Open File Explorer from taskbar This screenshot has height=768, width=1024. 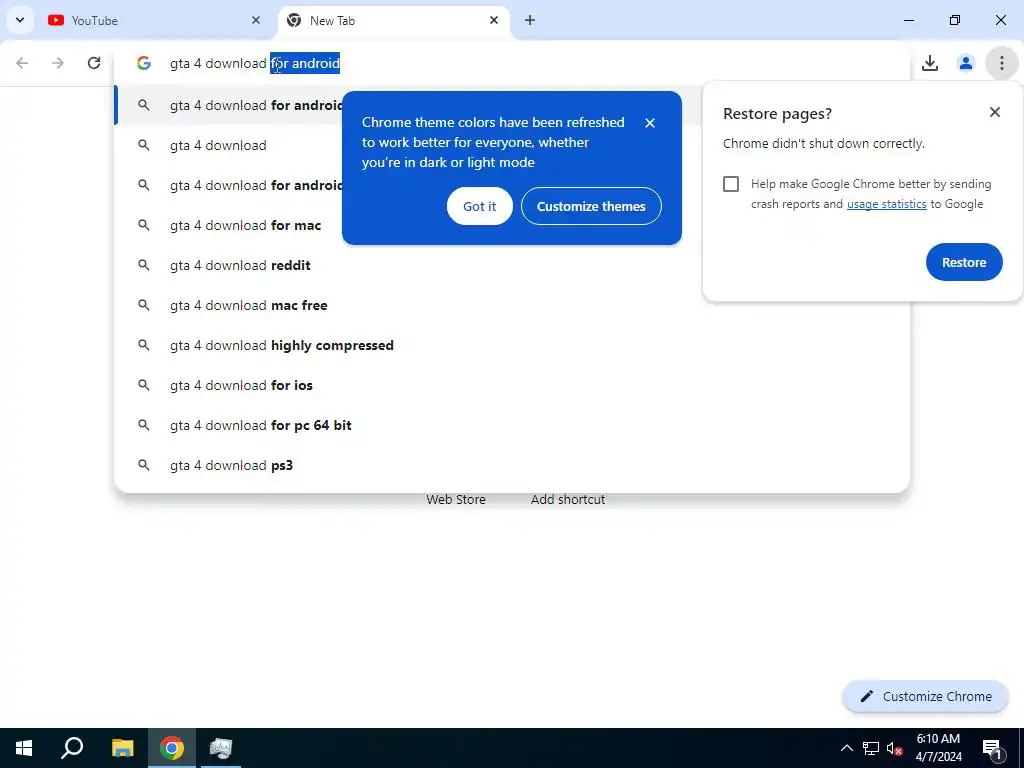122,748
